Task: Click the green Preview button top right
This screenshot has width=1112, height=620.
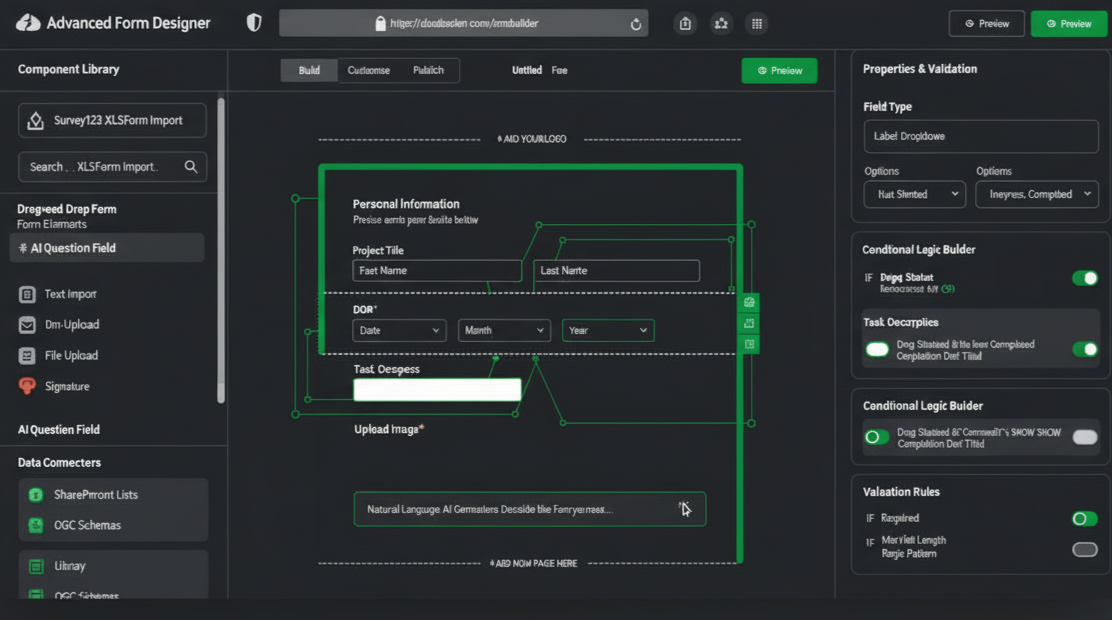Action: [1068, 23]
